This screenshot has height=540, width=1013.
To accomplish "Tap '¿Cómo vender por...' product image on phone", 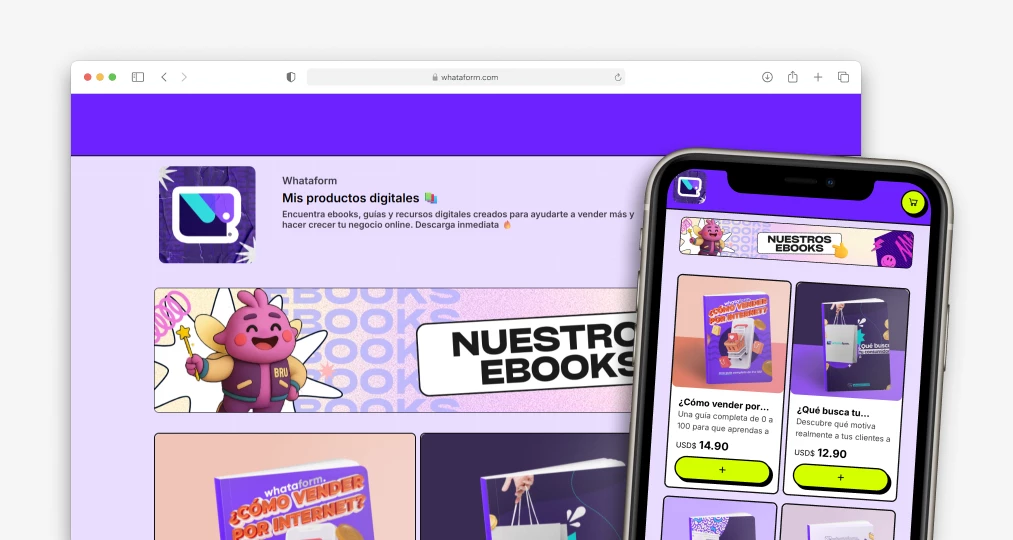I will [730, 335].
